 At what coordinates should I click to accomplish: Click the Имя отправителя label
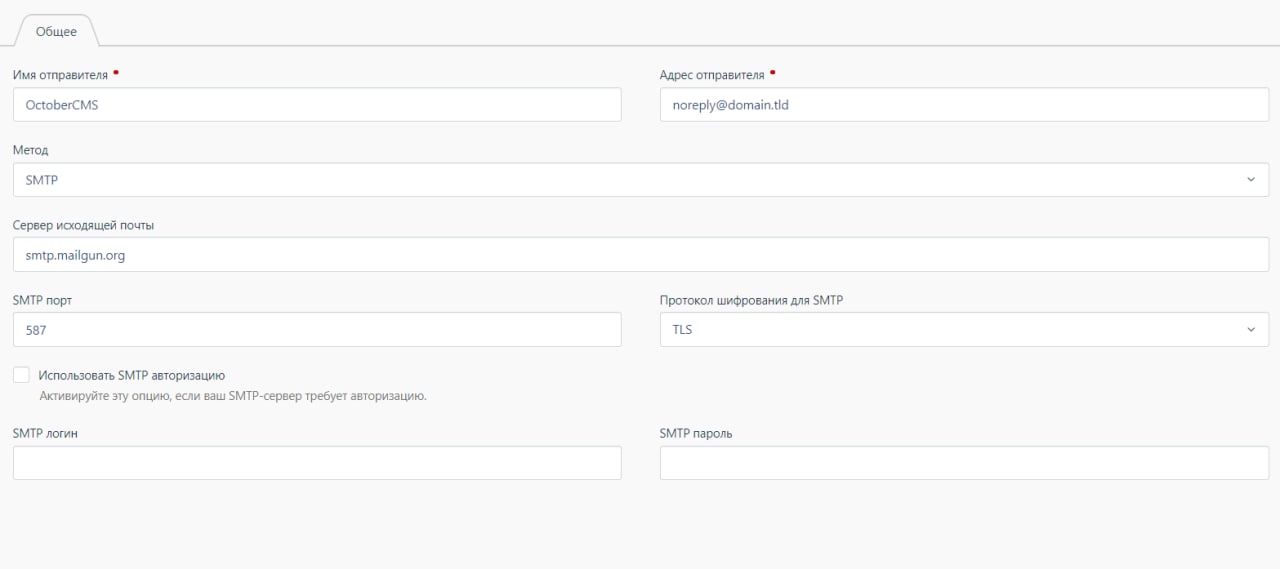[x=60, y=75]
